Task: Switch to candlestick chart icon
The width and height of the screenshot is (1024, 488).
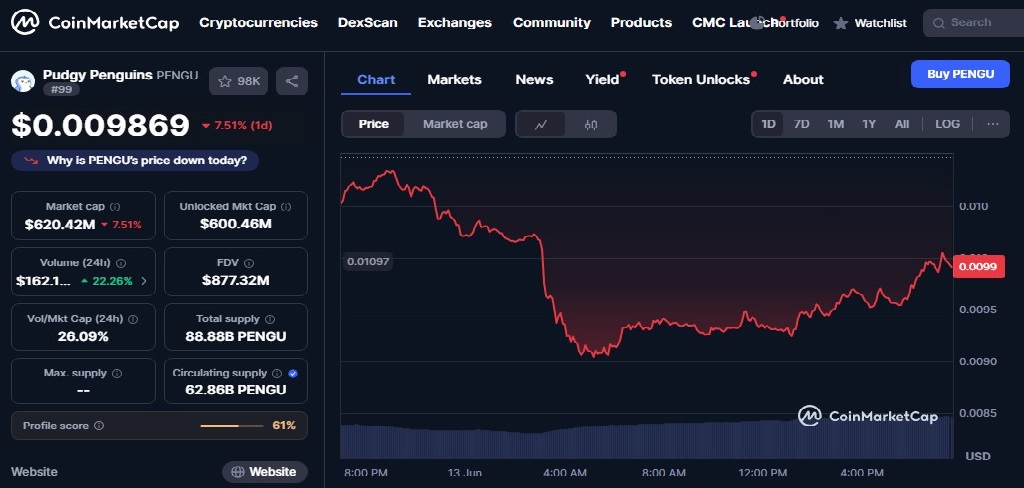Action: [591, 124]
